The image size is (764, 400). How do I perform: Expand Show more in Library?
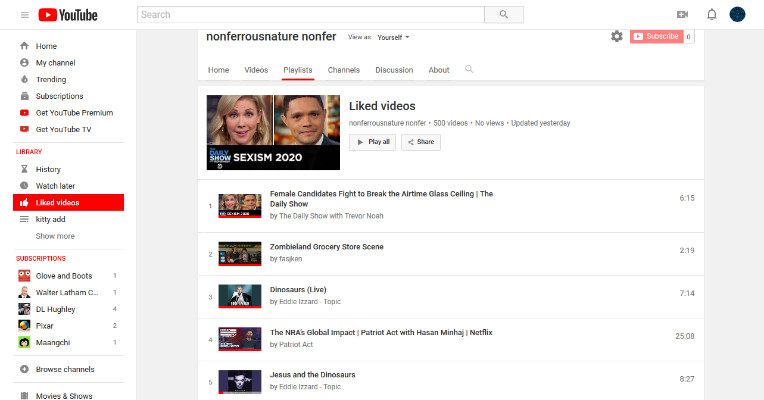55,236
